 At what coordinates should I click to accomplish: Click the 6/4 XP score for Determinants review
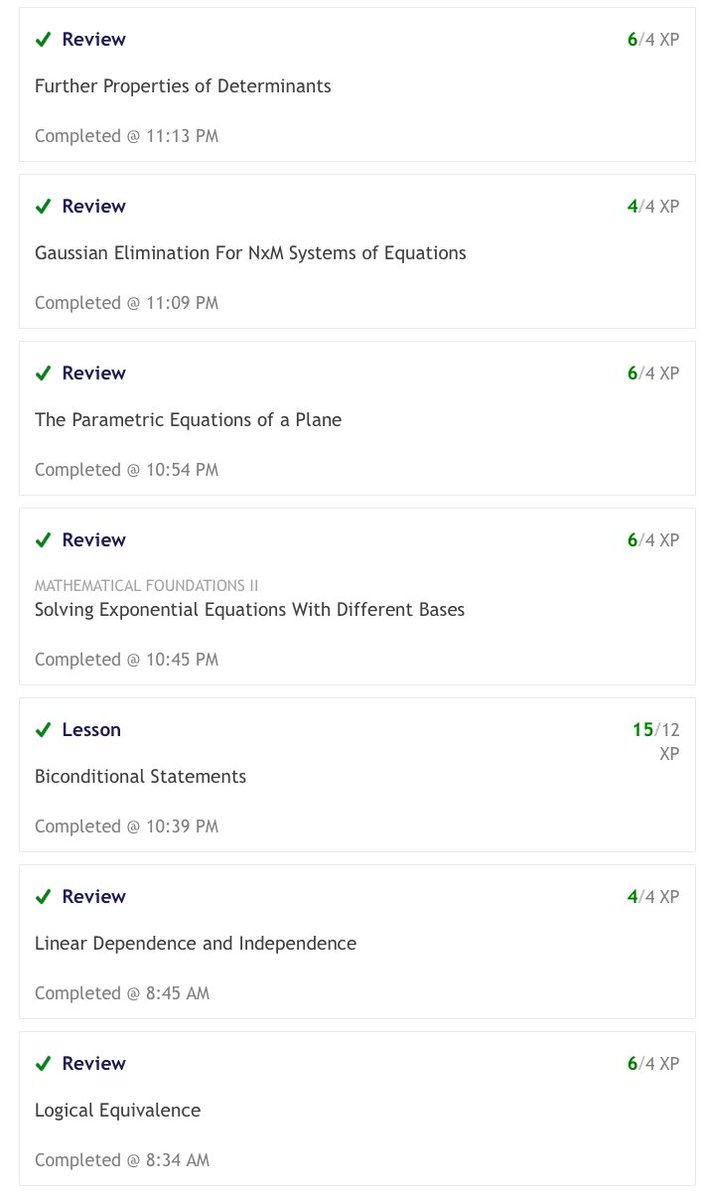pyautogui.click(x=654, y=39)
